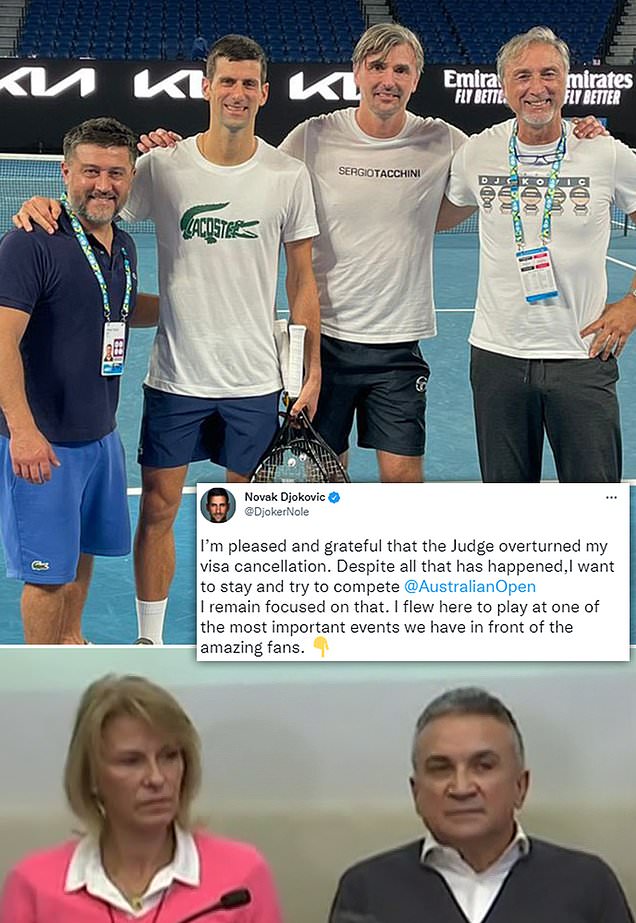Open the @AustralianOpen mention link
This screenshot has height=923, width=636.
pos(470,587)
